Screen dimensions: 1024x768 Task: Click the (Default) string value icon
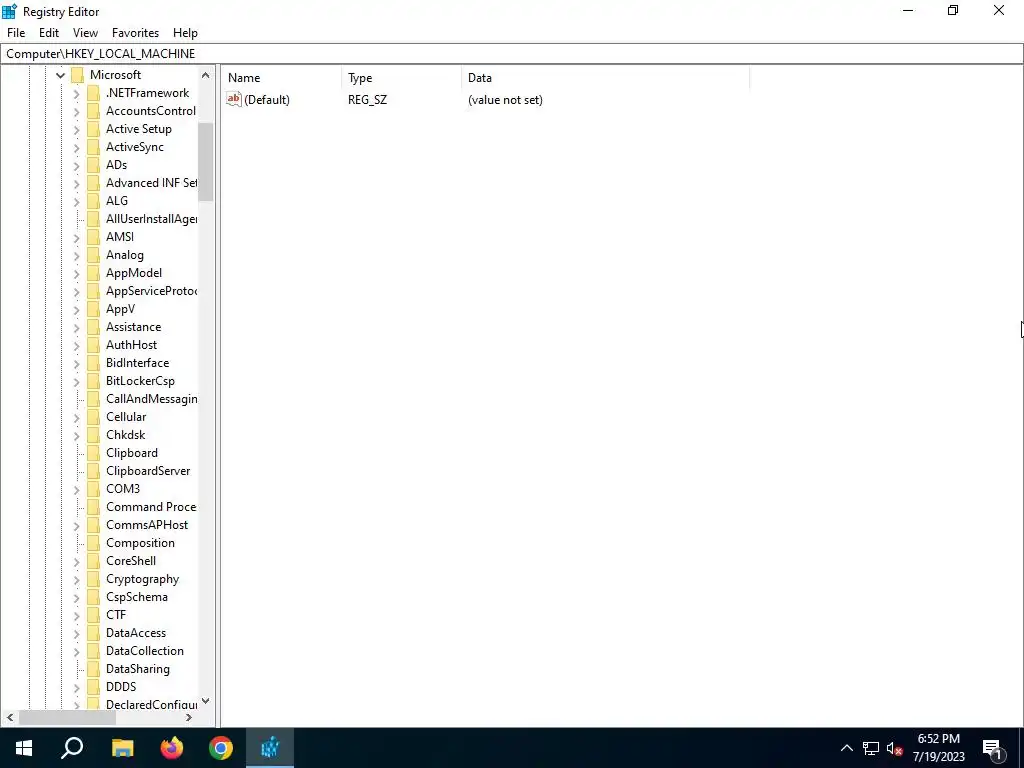[x=234, y=99]
